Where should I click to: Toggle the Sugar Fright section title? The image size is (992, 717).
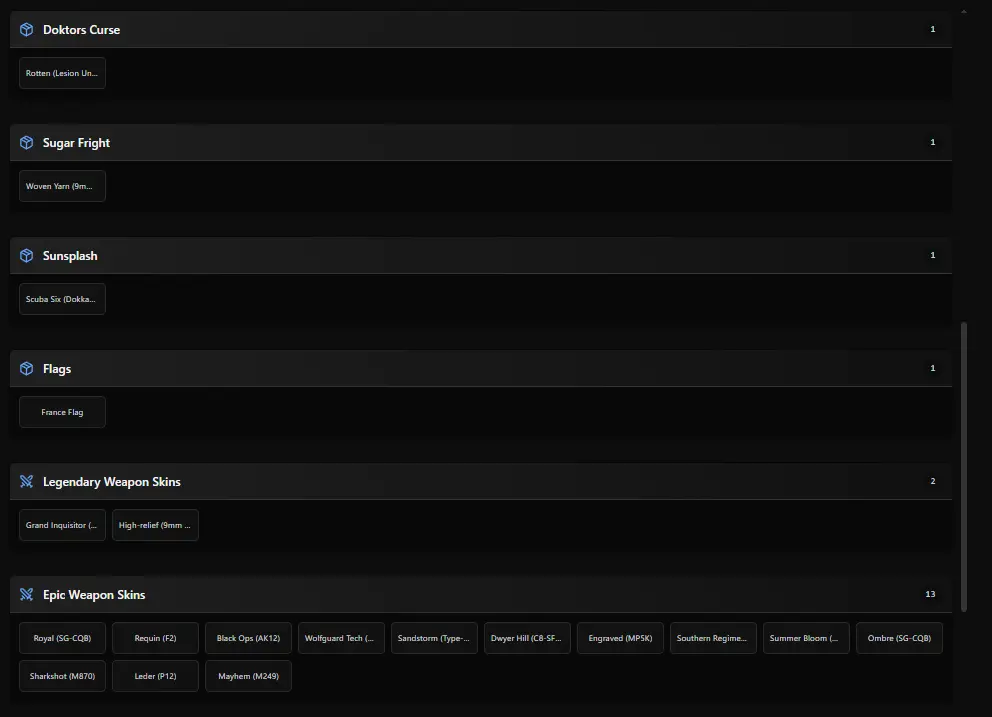[76, 143]
